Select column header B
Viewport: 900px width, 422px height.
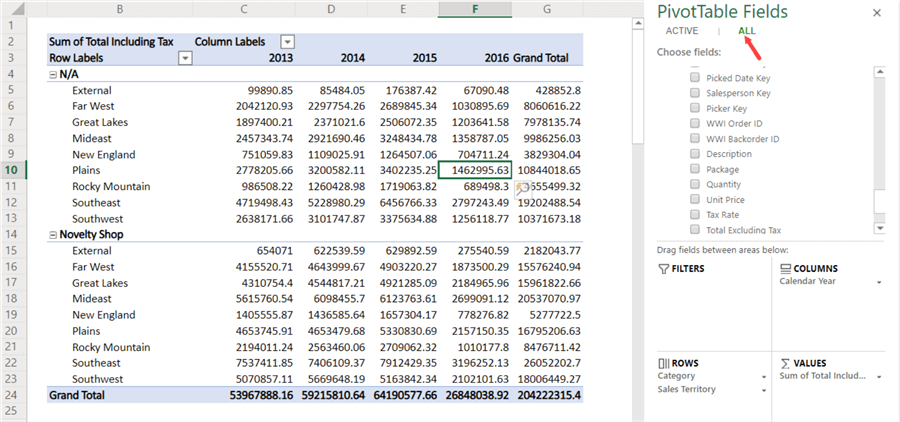click(119, 9)
